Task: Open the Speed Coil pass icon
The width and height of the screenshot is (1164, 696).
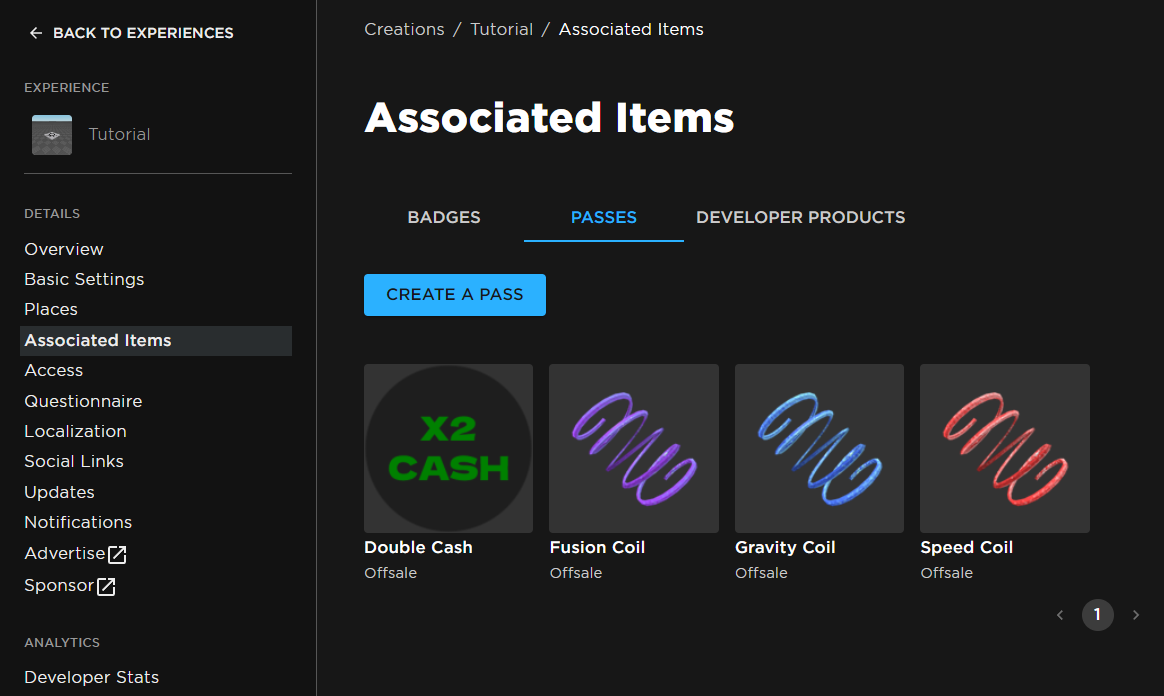Action: click(1004, 448)
